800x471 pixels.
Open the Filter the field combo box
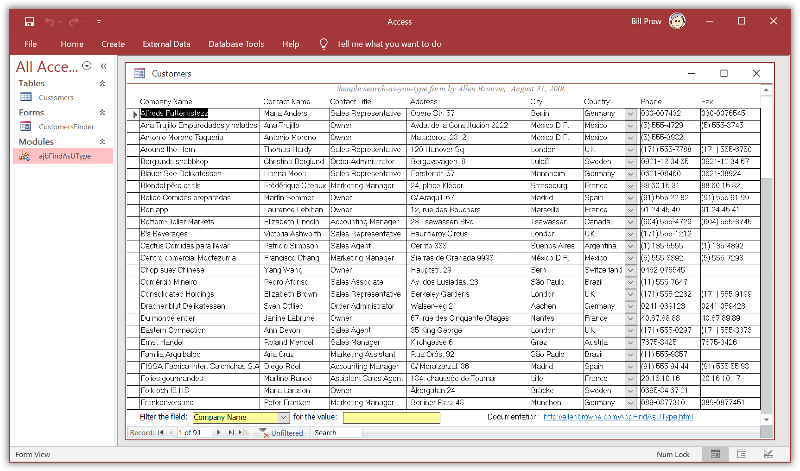click(283, 417)
